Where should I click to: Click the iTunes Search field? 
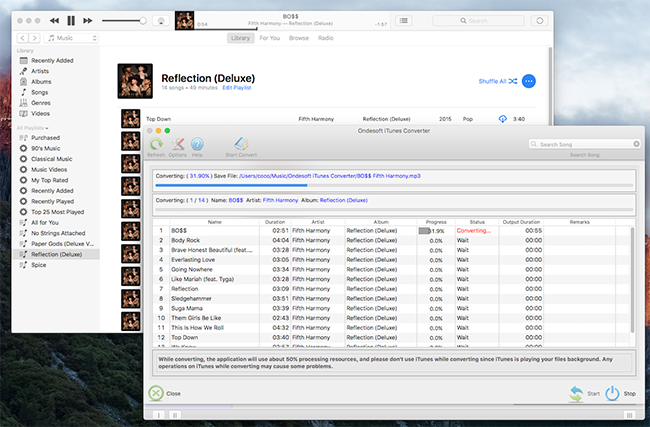click(x=478, y=21)
